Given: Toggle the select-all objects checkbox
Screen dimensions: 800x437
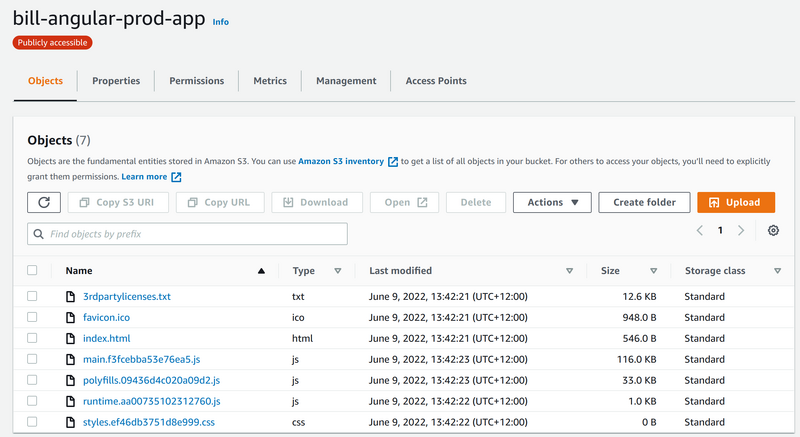Looking at the screenshot, I should [33, 271].
